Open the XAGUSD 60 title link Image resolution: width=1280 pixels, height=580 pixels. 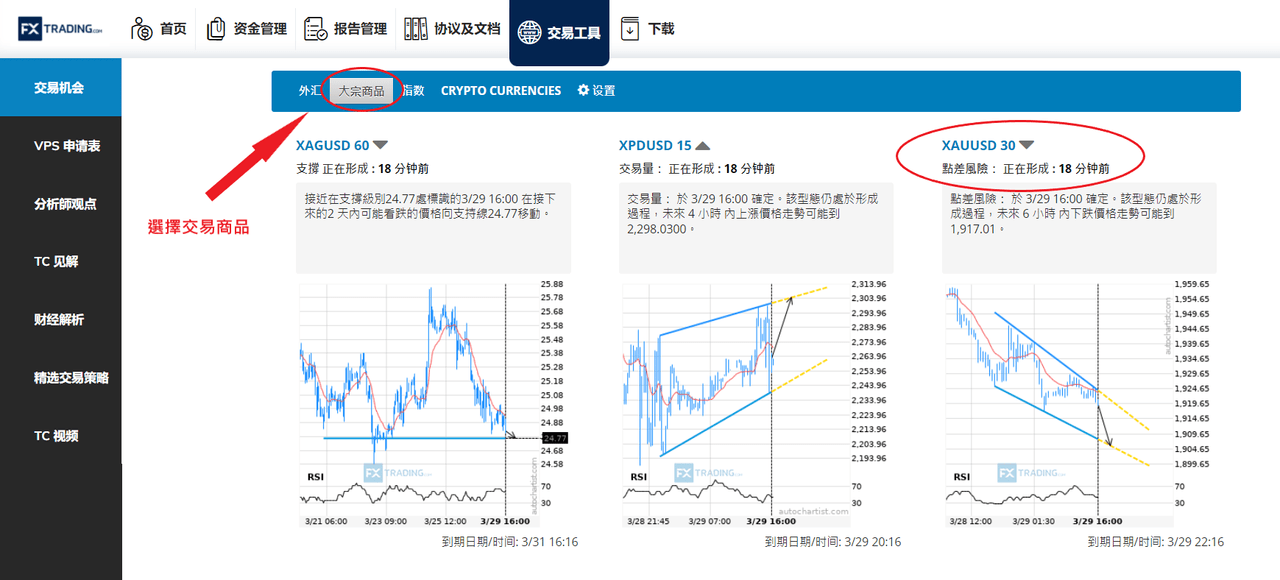coord(333,146)
